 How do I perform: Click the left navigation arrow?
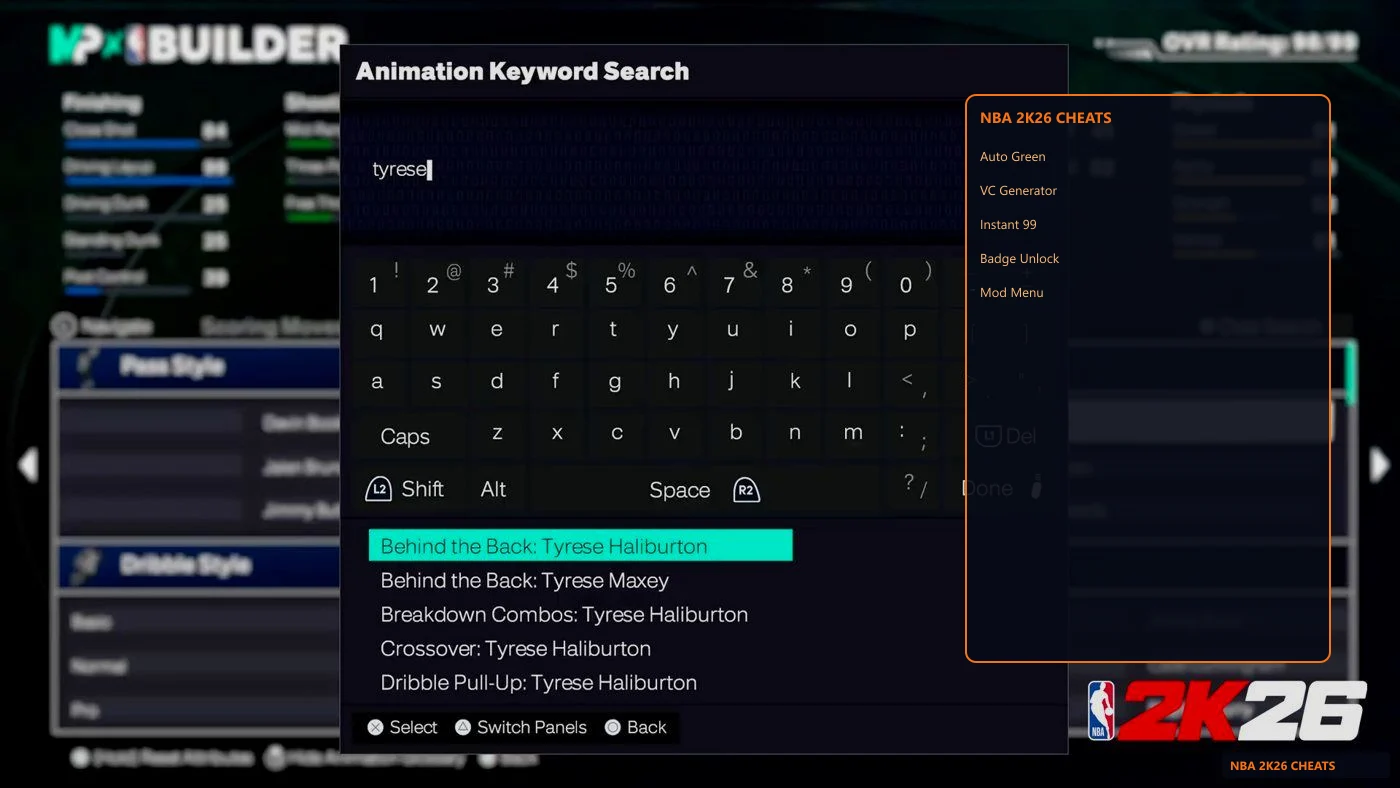click(x=28, y=465)
